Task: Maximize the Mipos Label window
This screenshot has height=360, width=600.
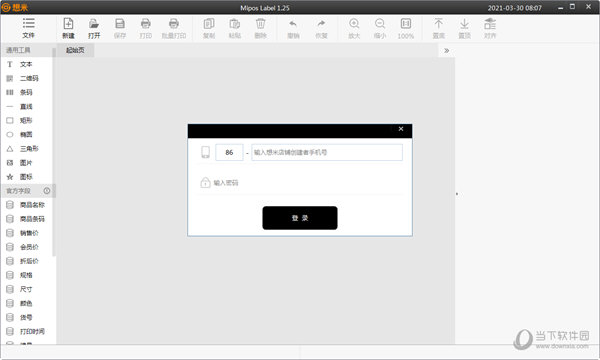Action: (x=572, y=7)
